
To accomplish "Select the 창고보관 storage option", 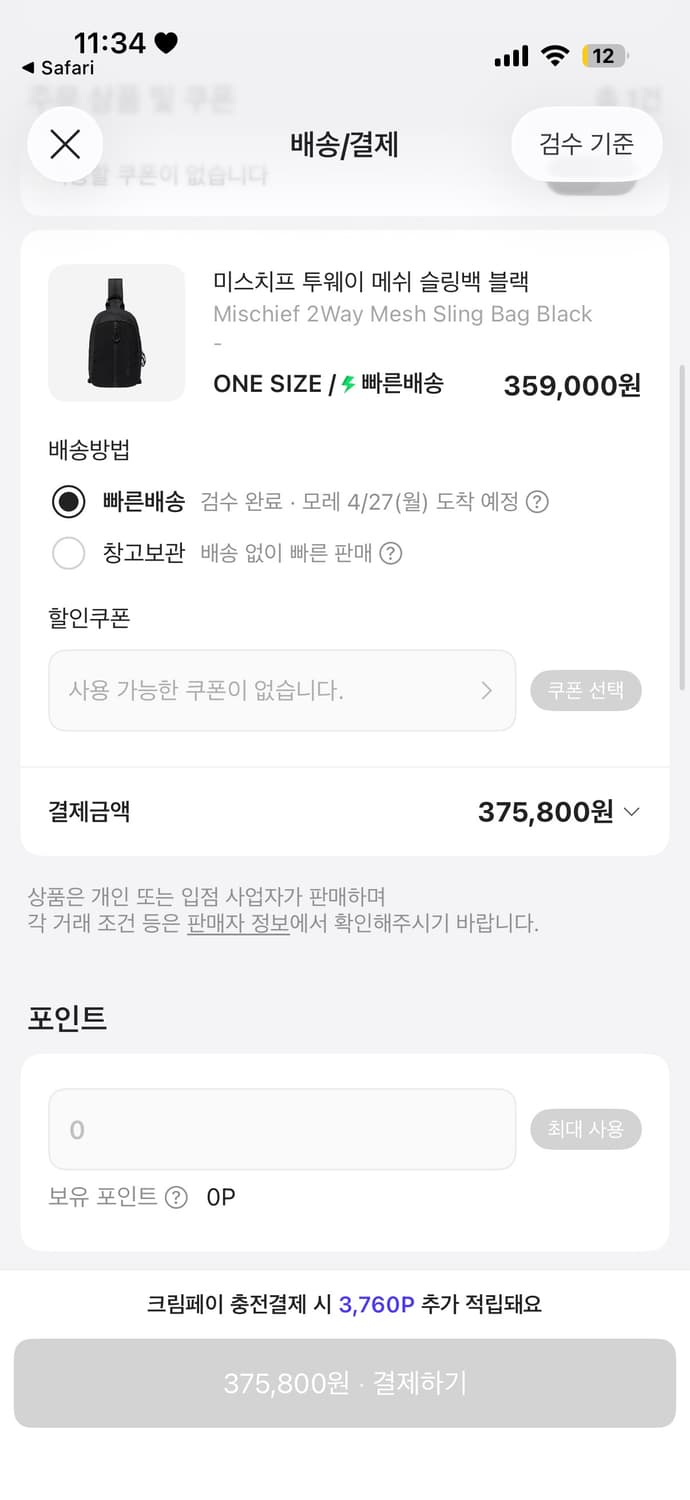I will (68, 552).
